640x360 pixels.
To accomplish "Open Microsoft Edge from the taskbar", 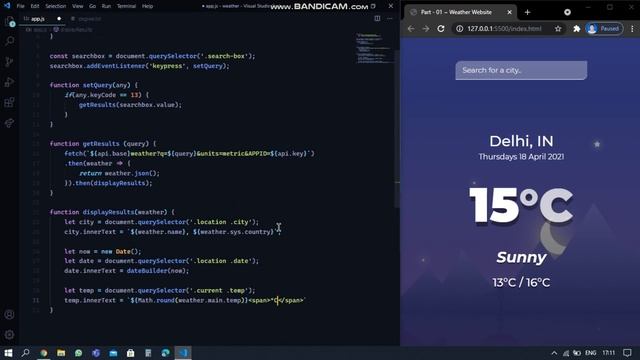I will [165, 353].
